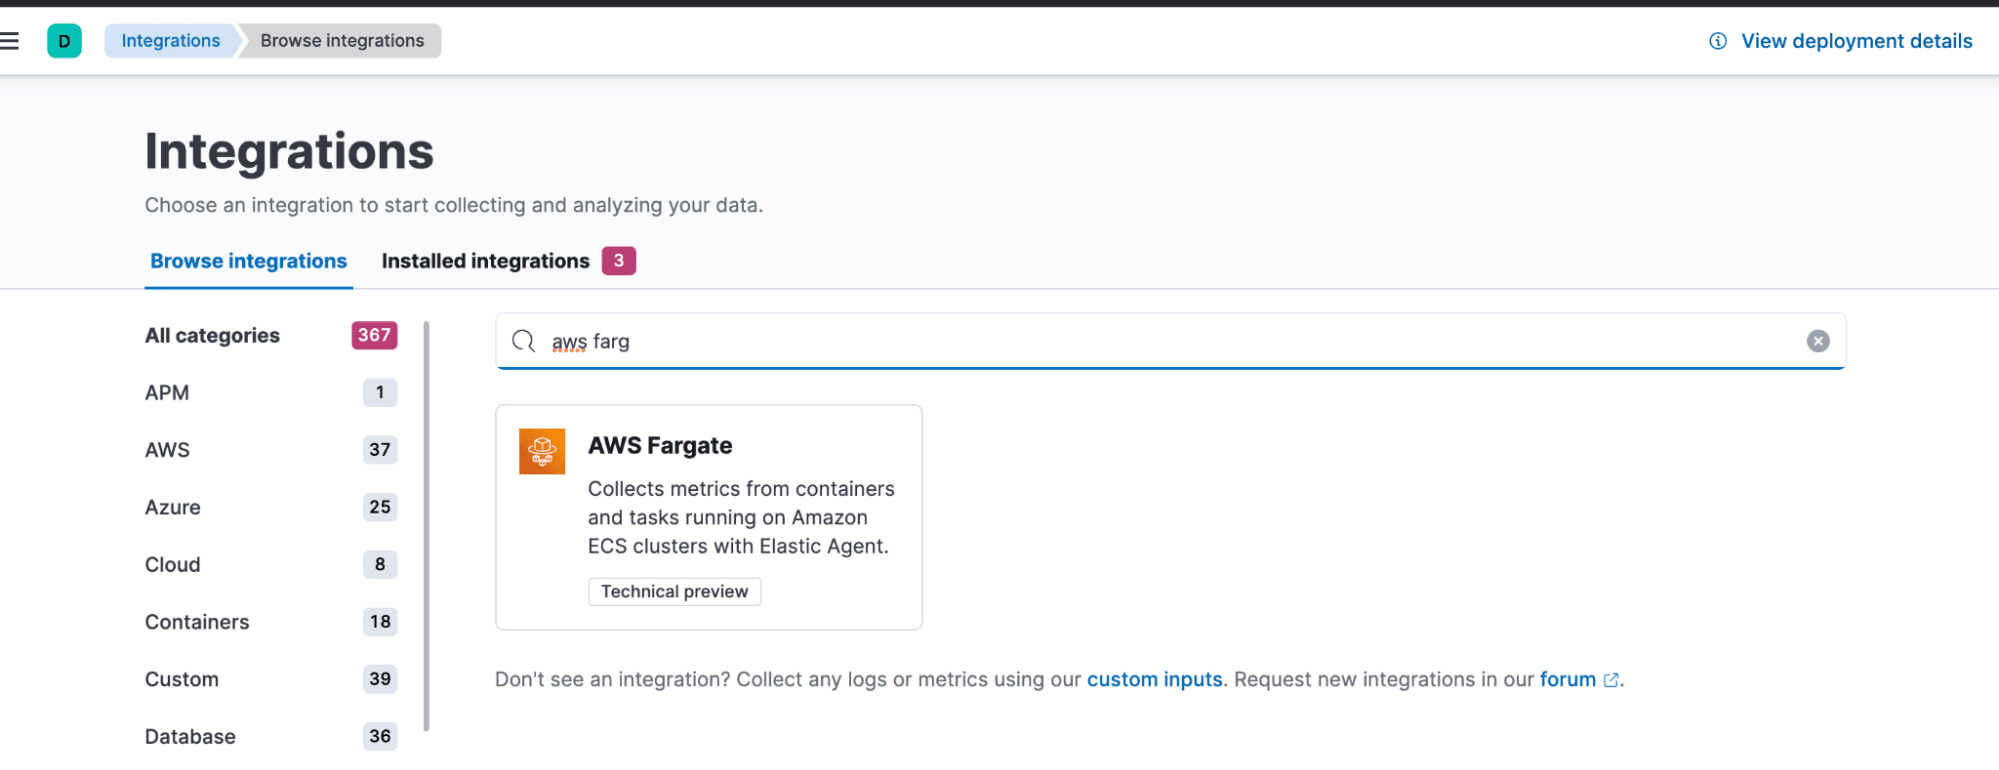Click the search magnifier icon
This screenshot has height=770, width=1999.
524,341
